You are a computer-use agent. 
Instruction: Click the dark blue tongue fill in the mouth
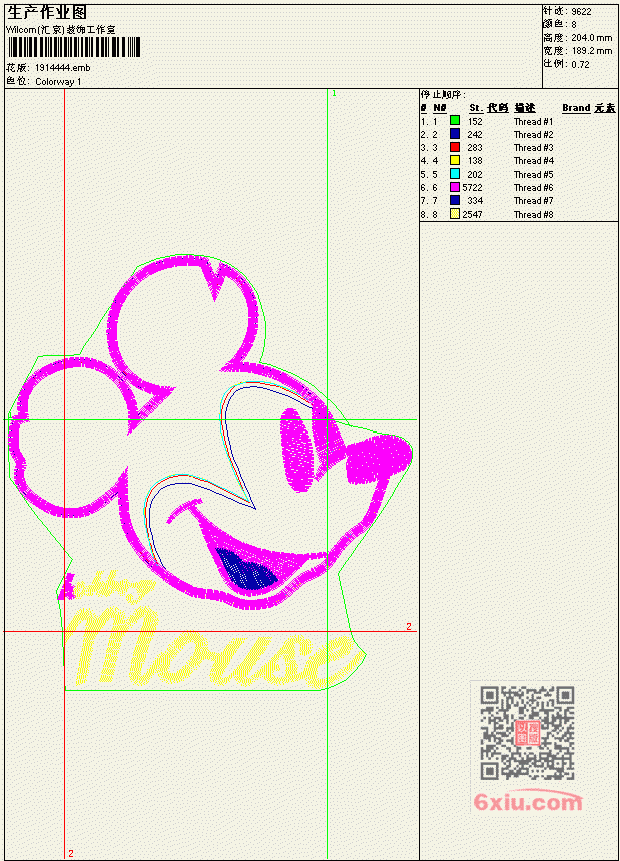(247, 570)
